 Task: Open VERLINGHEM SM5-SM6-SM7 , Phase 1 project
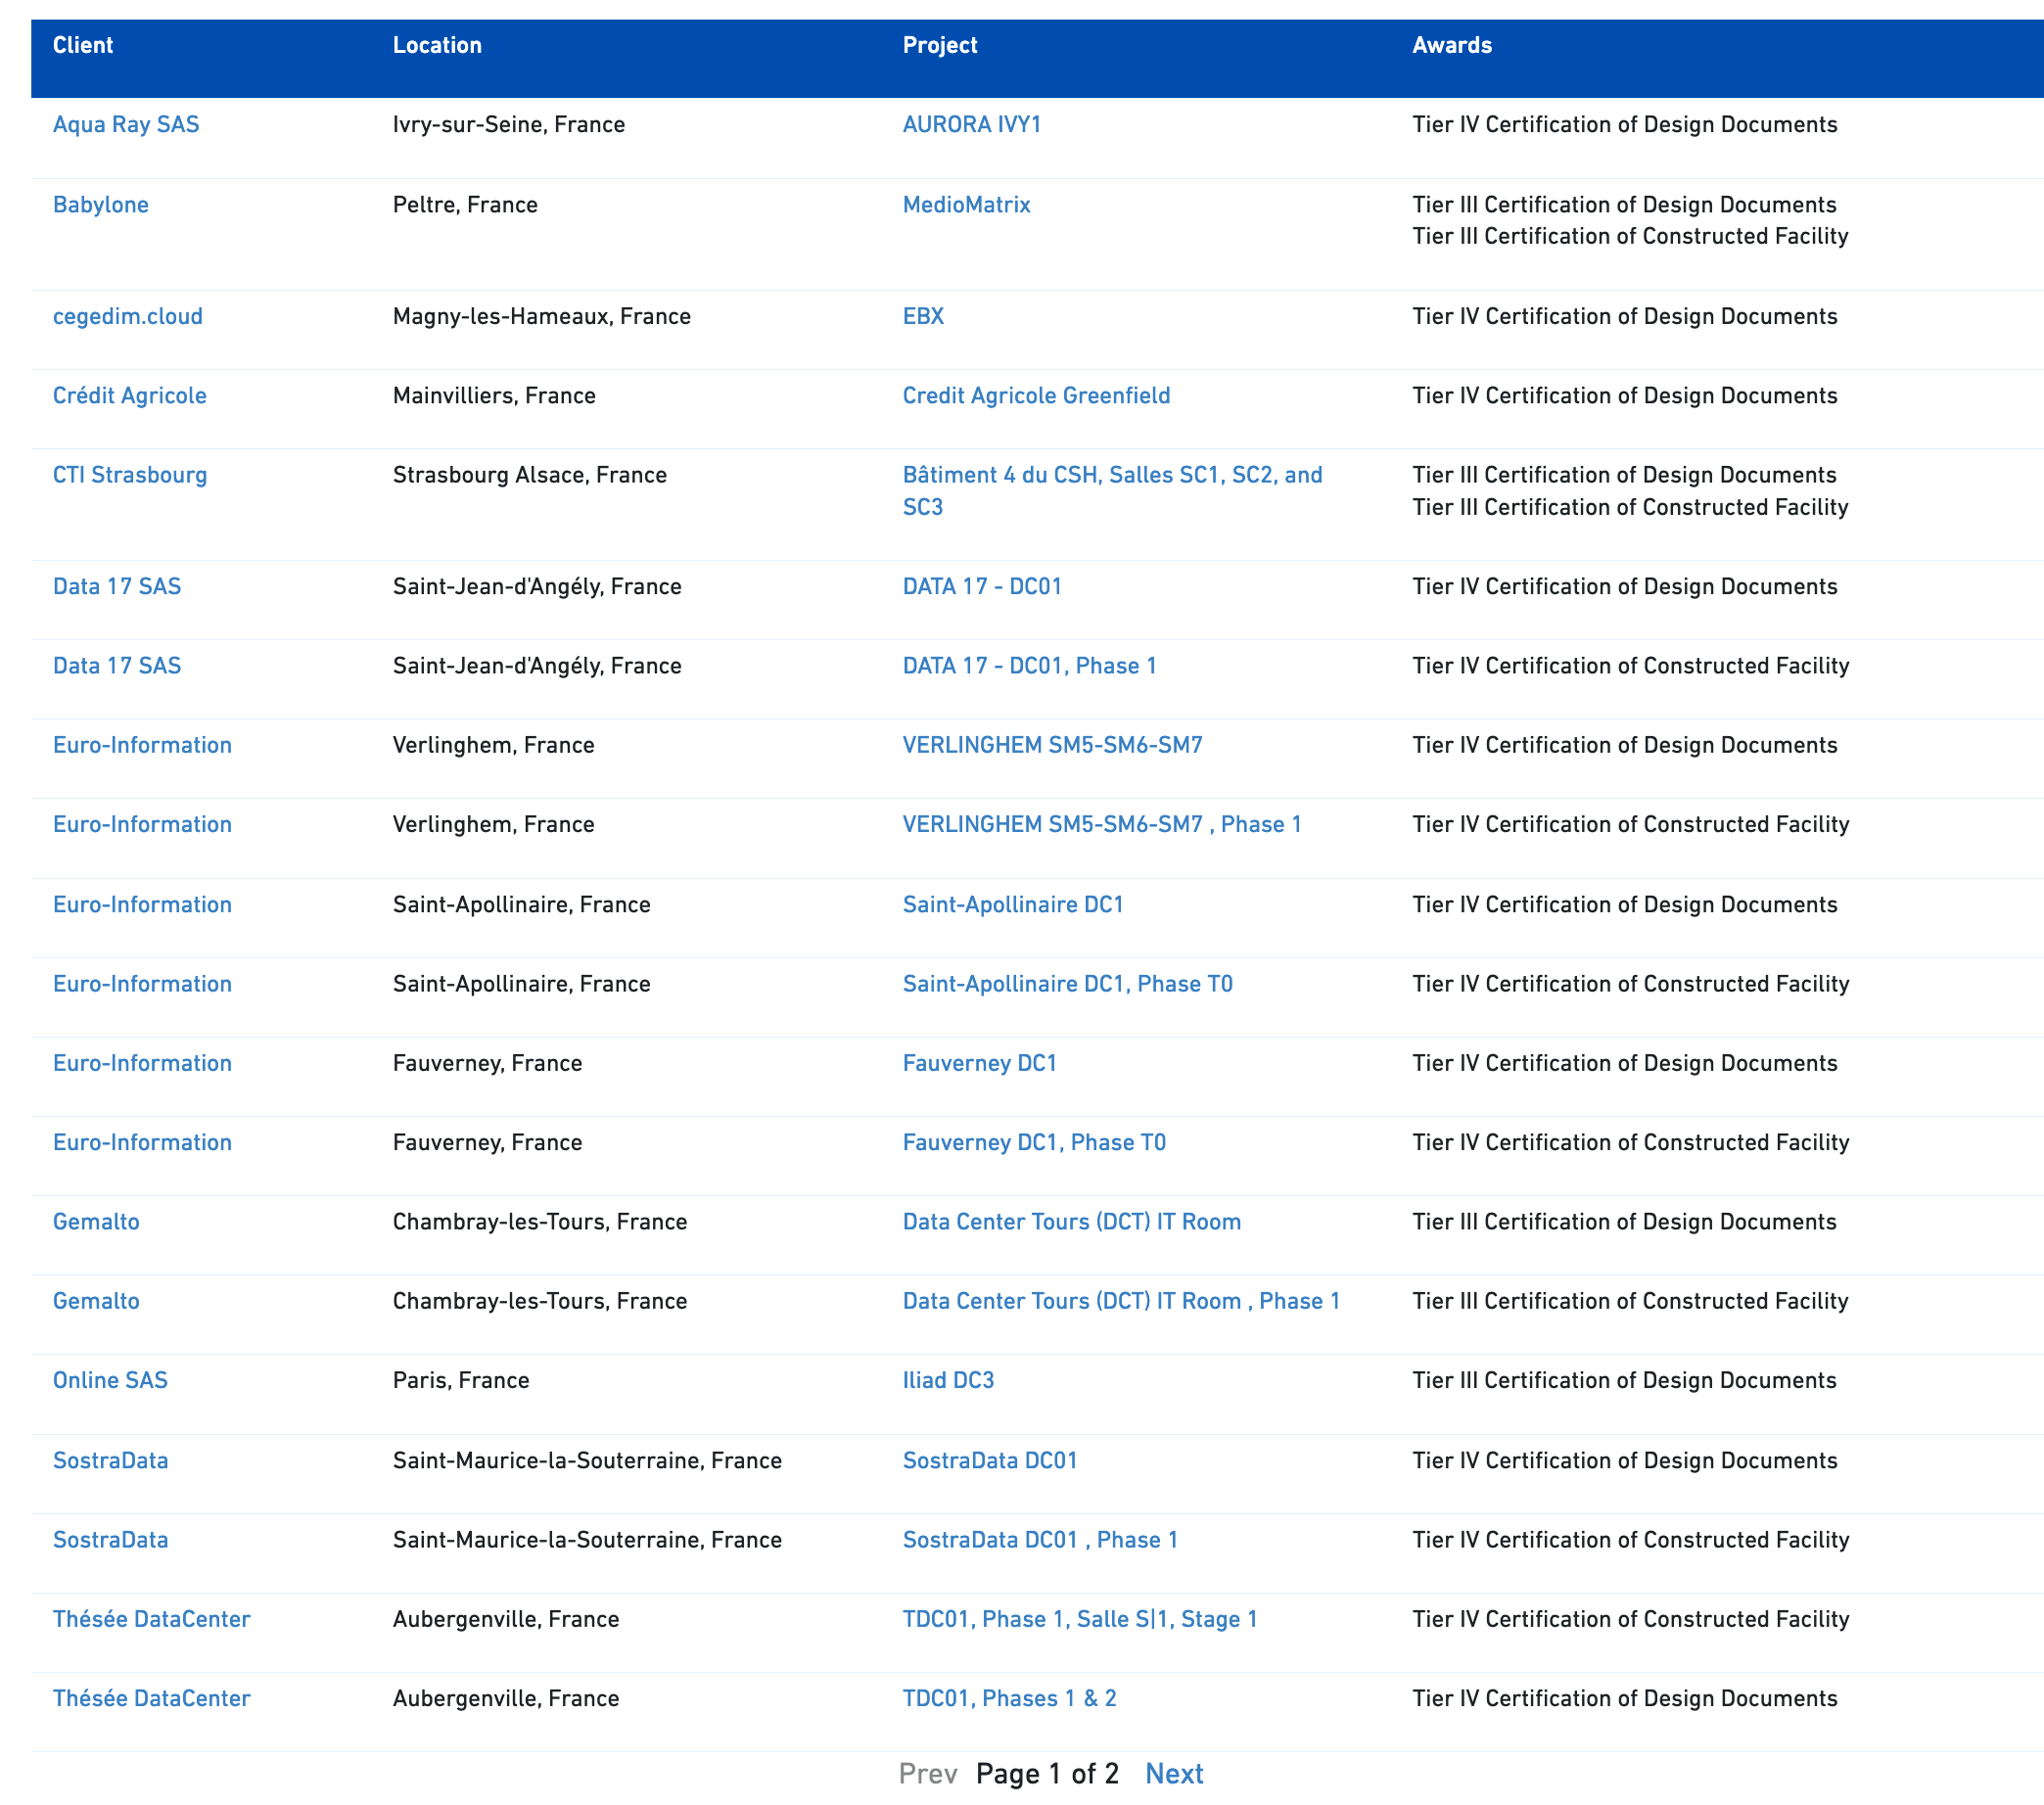tap(1101, 825)
